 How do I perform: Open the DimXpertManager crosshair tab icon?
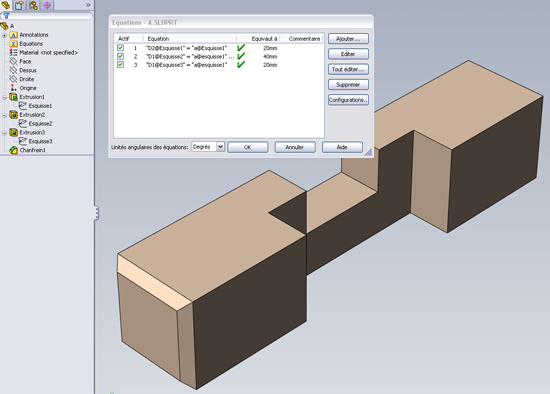tap(47, 5)
